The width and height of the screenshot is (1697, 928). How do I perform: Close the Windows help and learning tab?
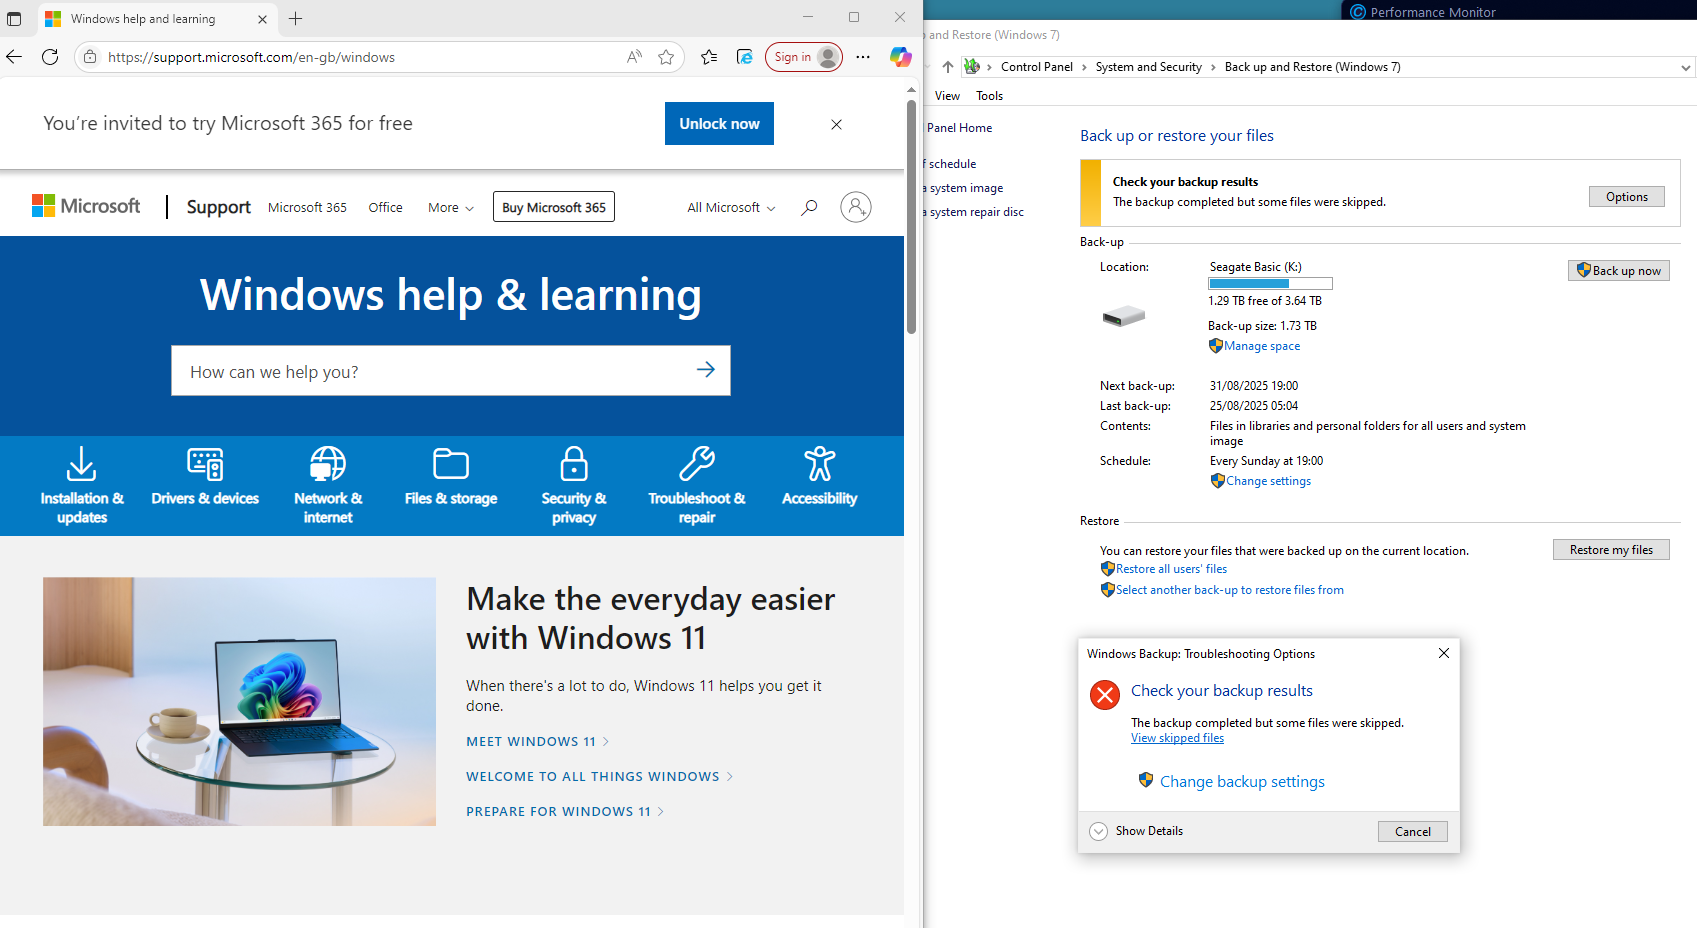coord(262,19)
